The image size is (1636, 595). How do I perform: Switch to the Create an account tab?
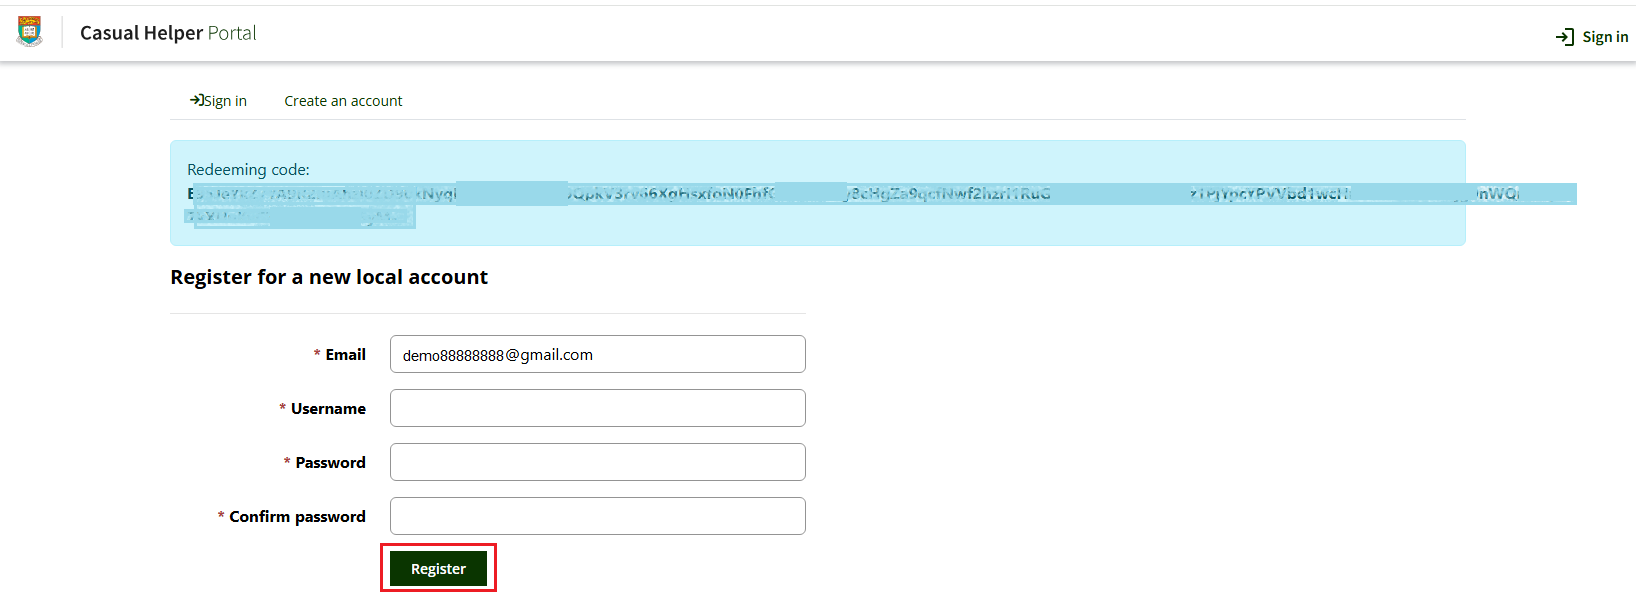(343, 101)
